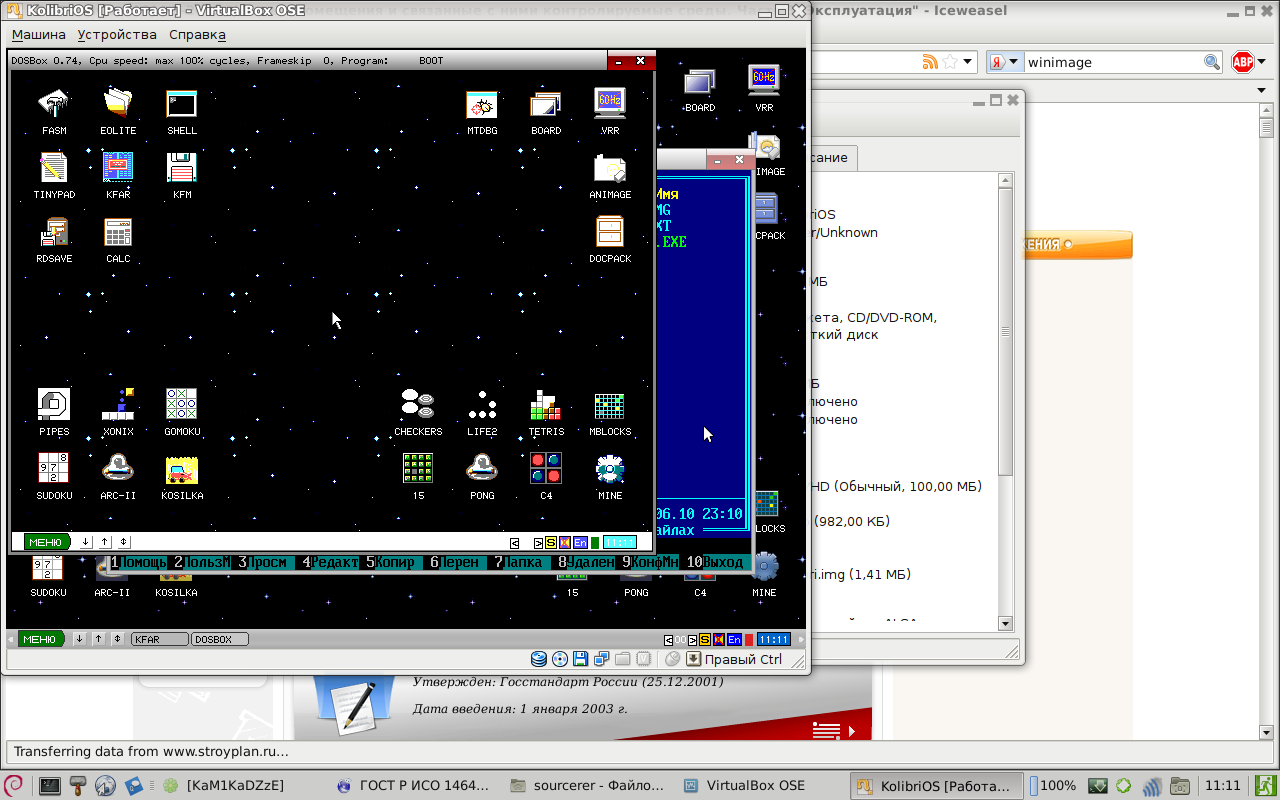
Task: Toggle the En keyboard layout indicator on the taskbar
Action: [734, 639]
